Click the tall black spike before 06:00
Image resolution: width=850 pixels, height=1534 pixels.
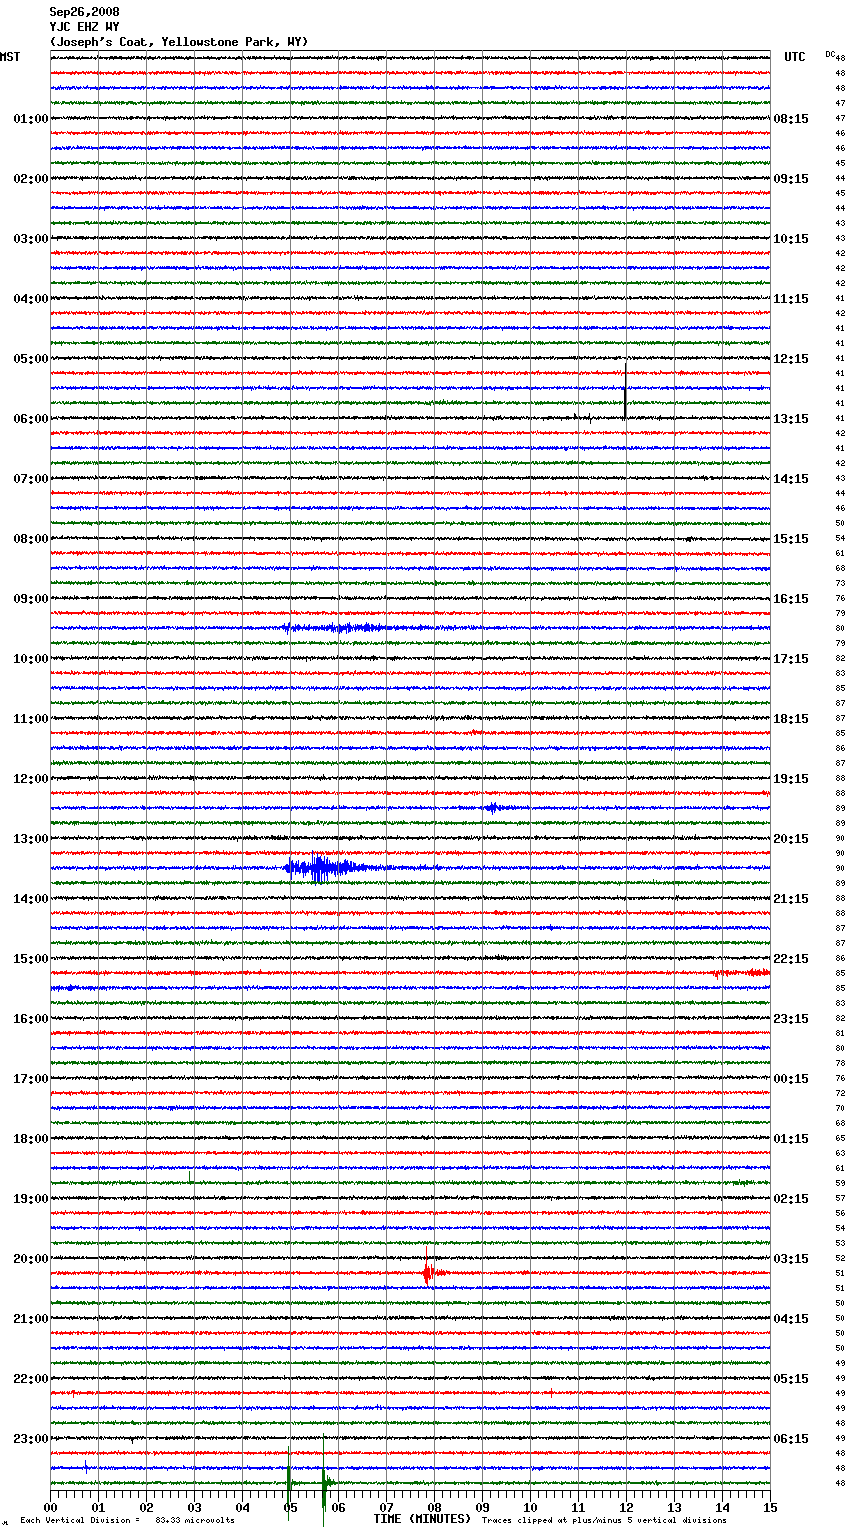(625, 393)
